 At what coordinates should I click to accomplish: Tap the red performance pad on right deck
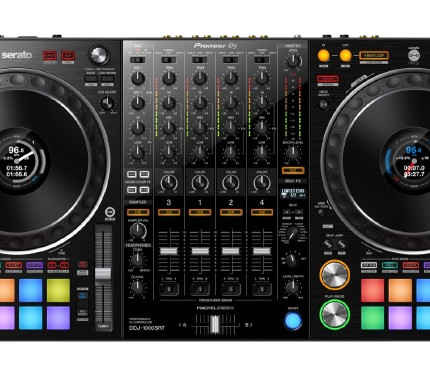[x=372, y=290]
